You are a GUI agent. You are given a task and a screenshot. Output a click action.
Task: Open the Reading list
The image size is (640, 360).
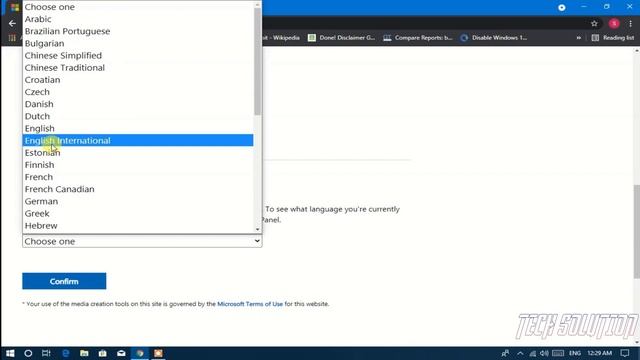[x=613, y=38]
